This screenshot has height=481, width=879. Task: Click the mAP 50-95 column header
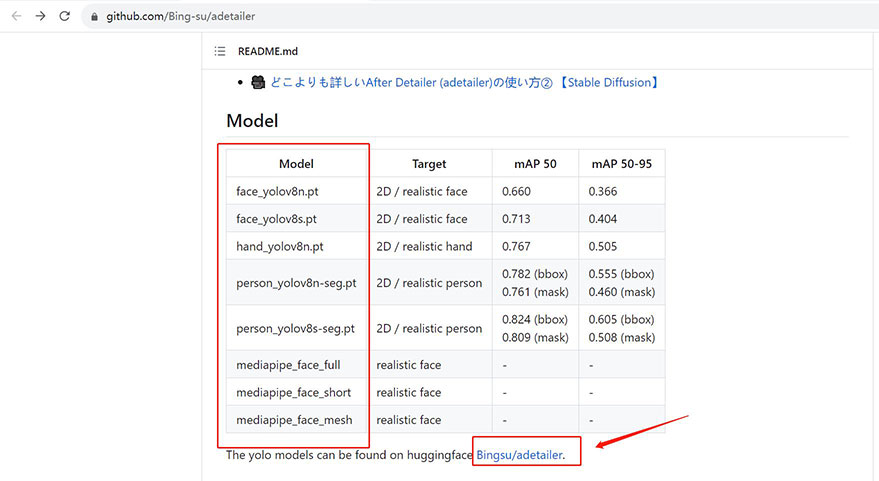621,164
